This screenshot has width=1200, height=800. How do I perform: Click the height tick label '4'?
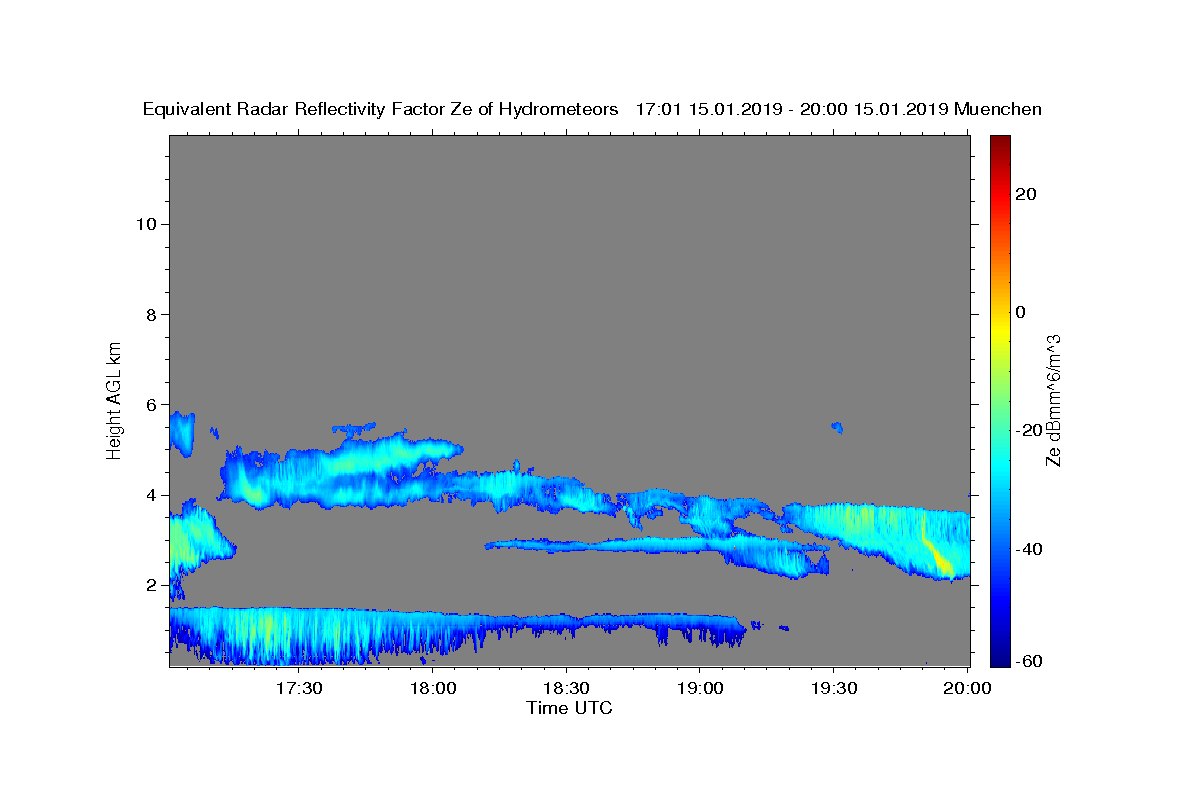151,495
